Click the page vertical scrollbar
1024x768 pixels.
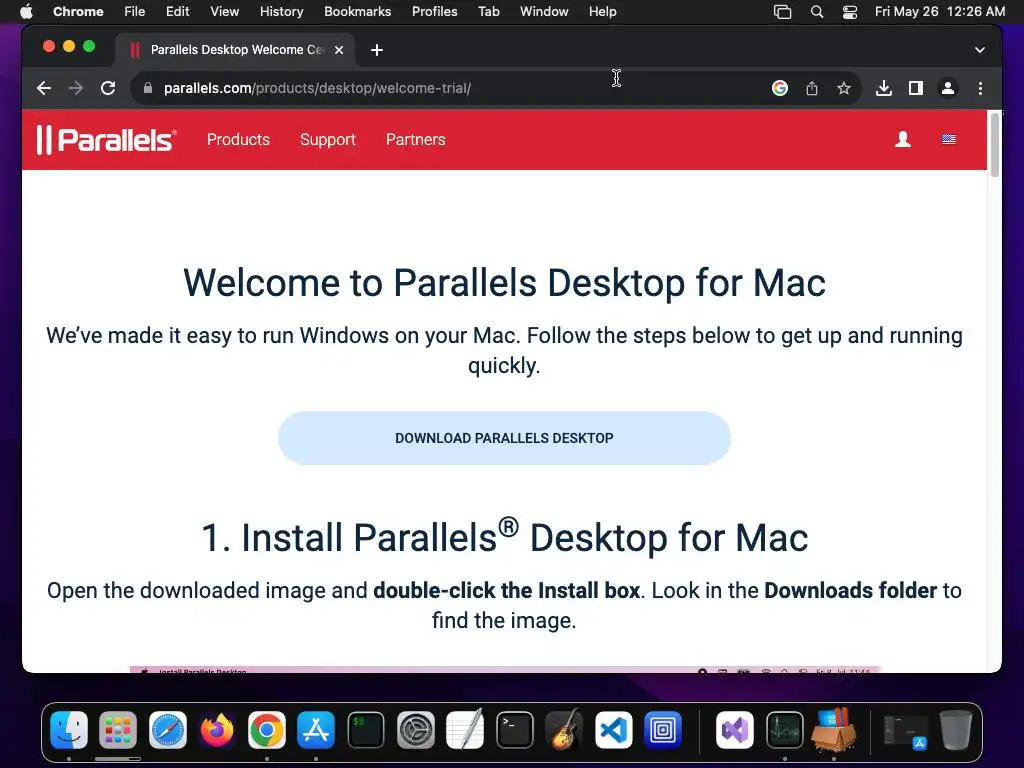tap(995, 145)
